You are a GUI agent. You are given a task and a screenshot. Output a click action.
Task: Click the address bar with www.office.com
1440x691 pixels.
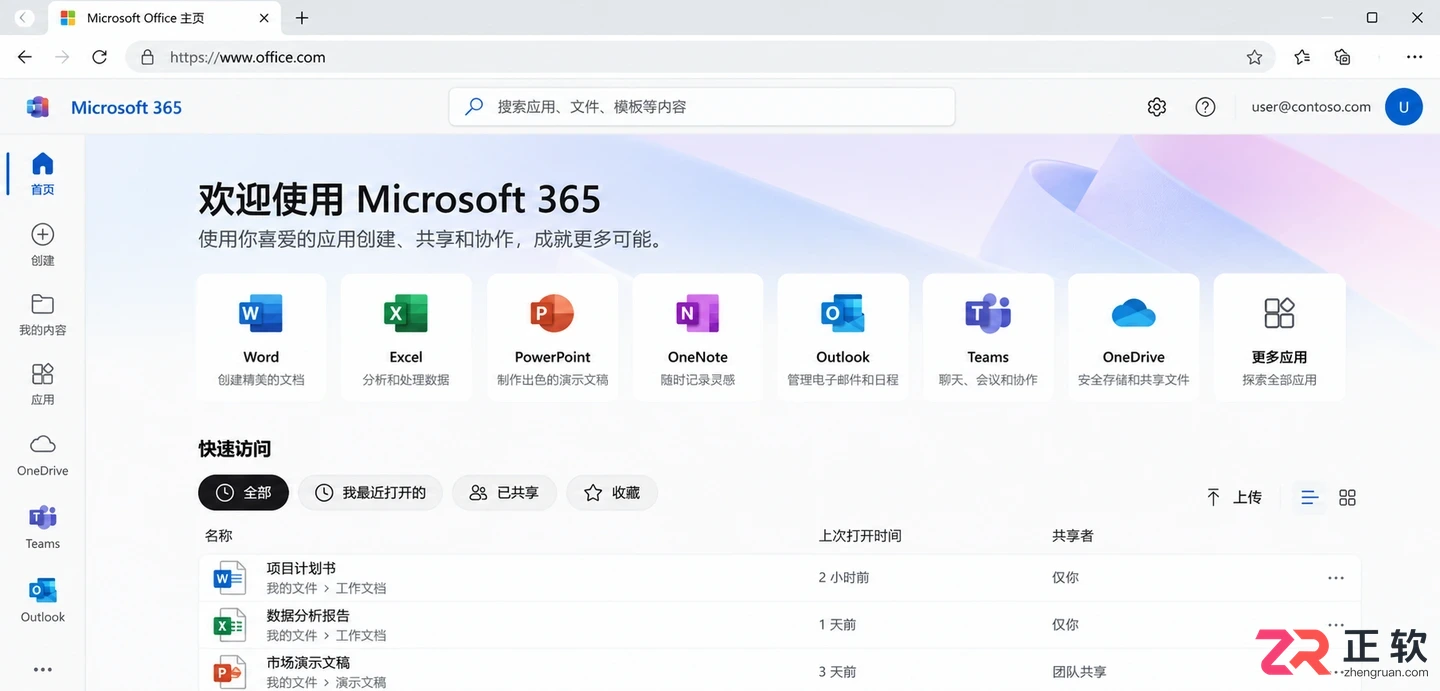tap(700, 57)
